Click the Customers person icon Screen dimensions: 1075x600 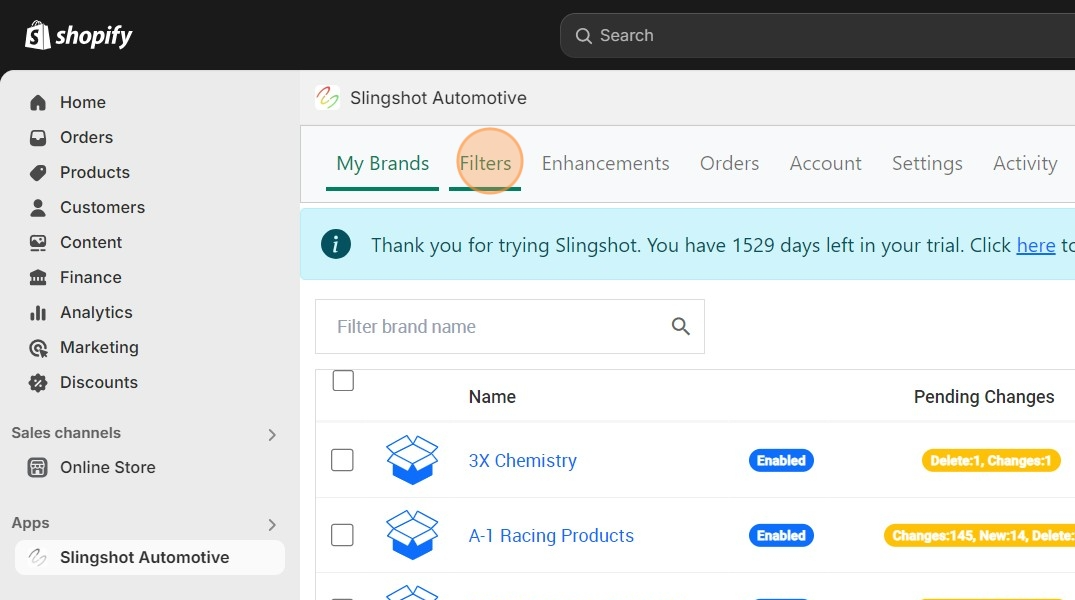tap(38, 207)
